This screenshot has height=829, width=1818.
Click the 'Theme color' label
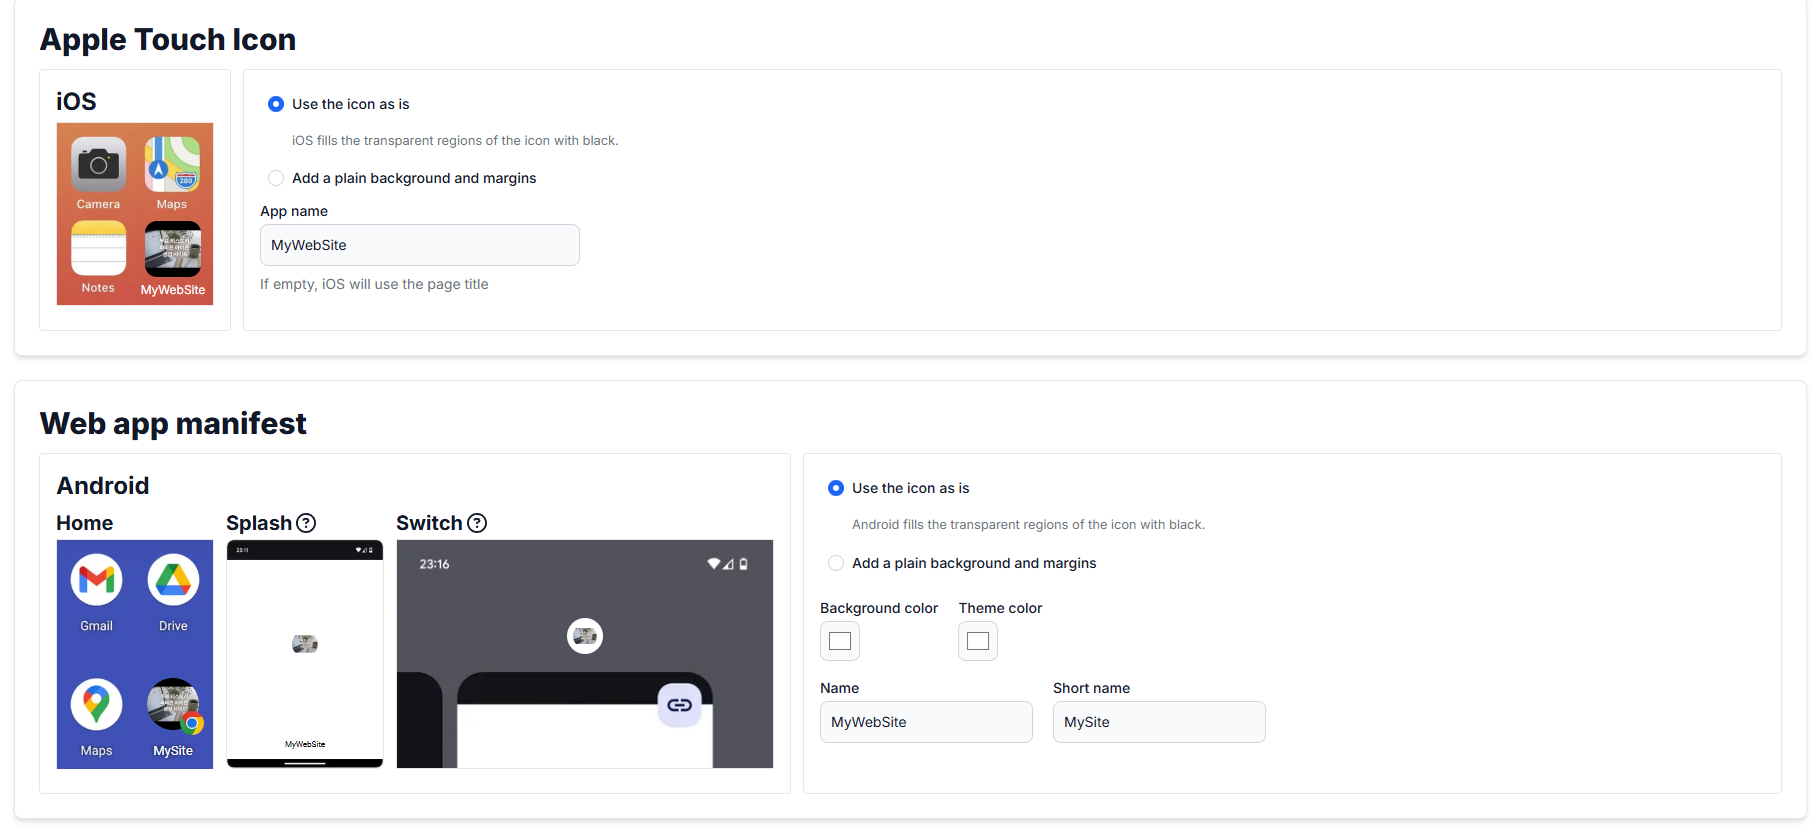(1000, 608)
